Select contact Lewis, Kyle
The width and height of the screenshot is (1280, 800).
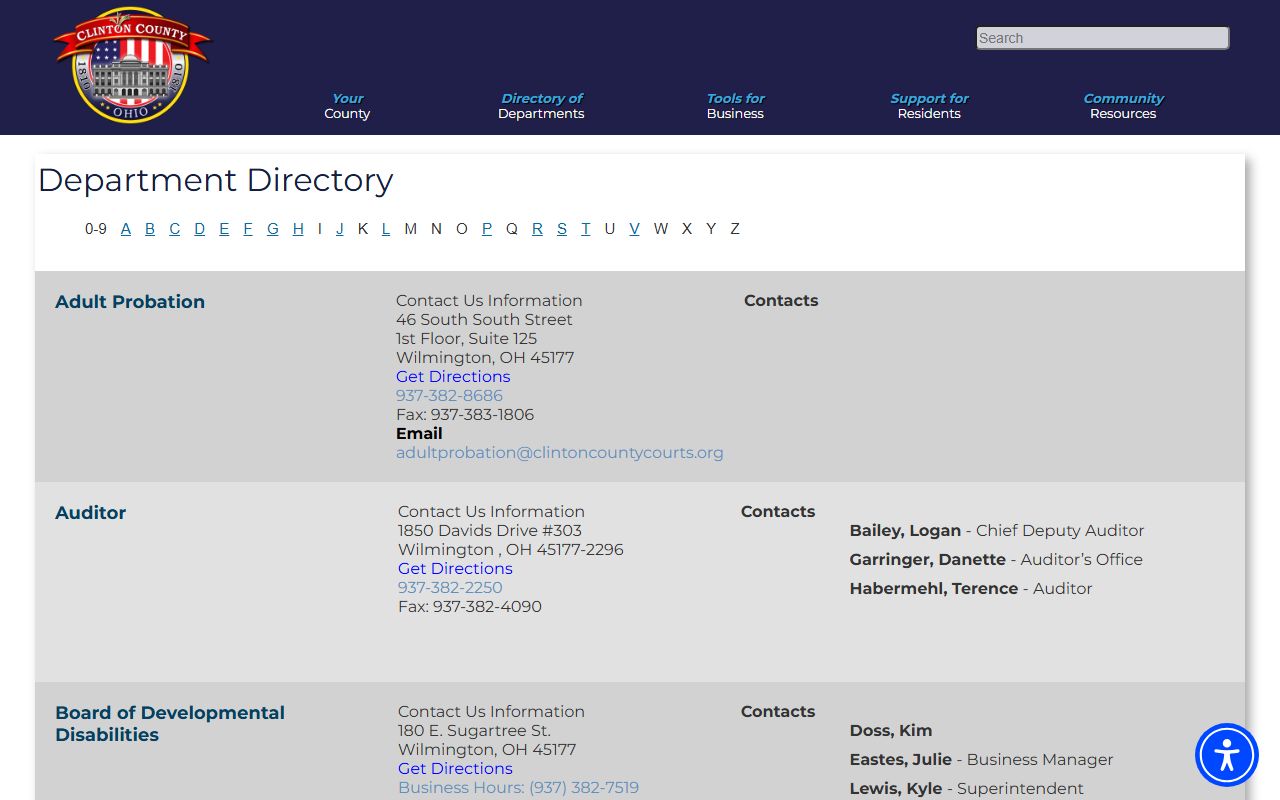pos(896,789)
